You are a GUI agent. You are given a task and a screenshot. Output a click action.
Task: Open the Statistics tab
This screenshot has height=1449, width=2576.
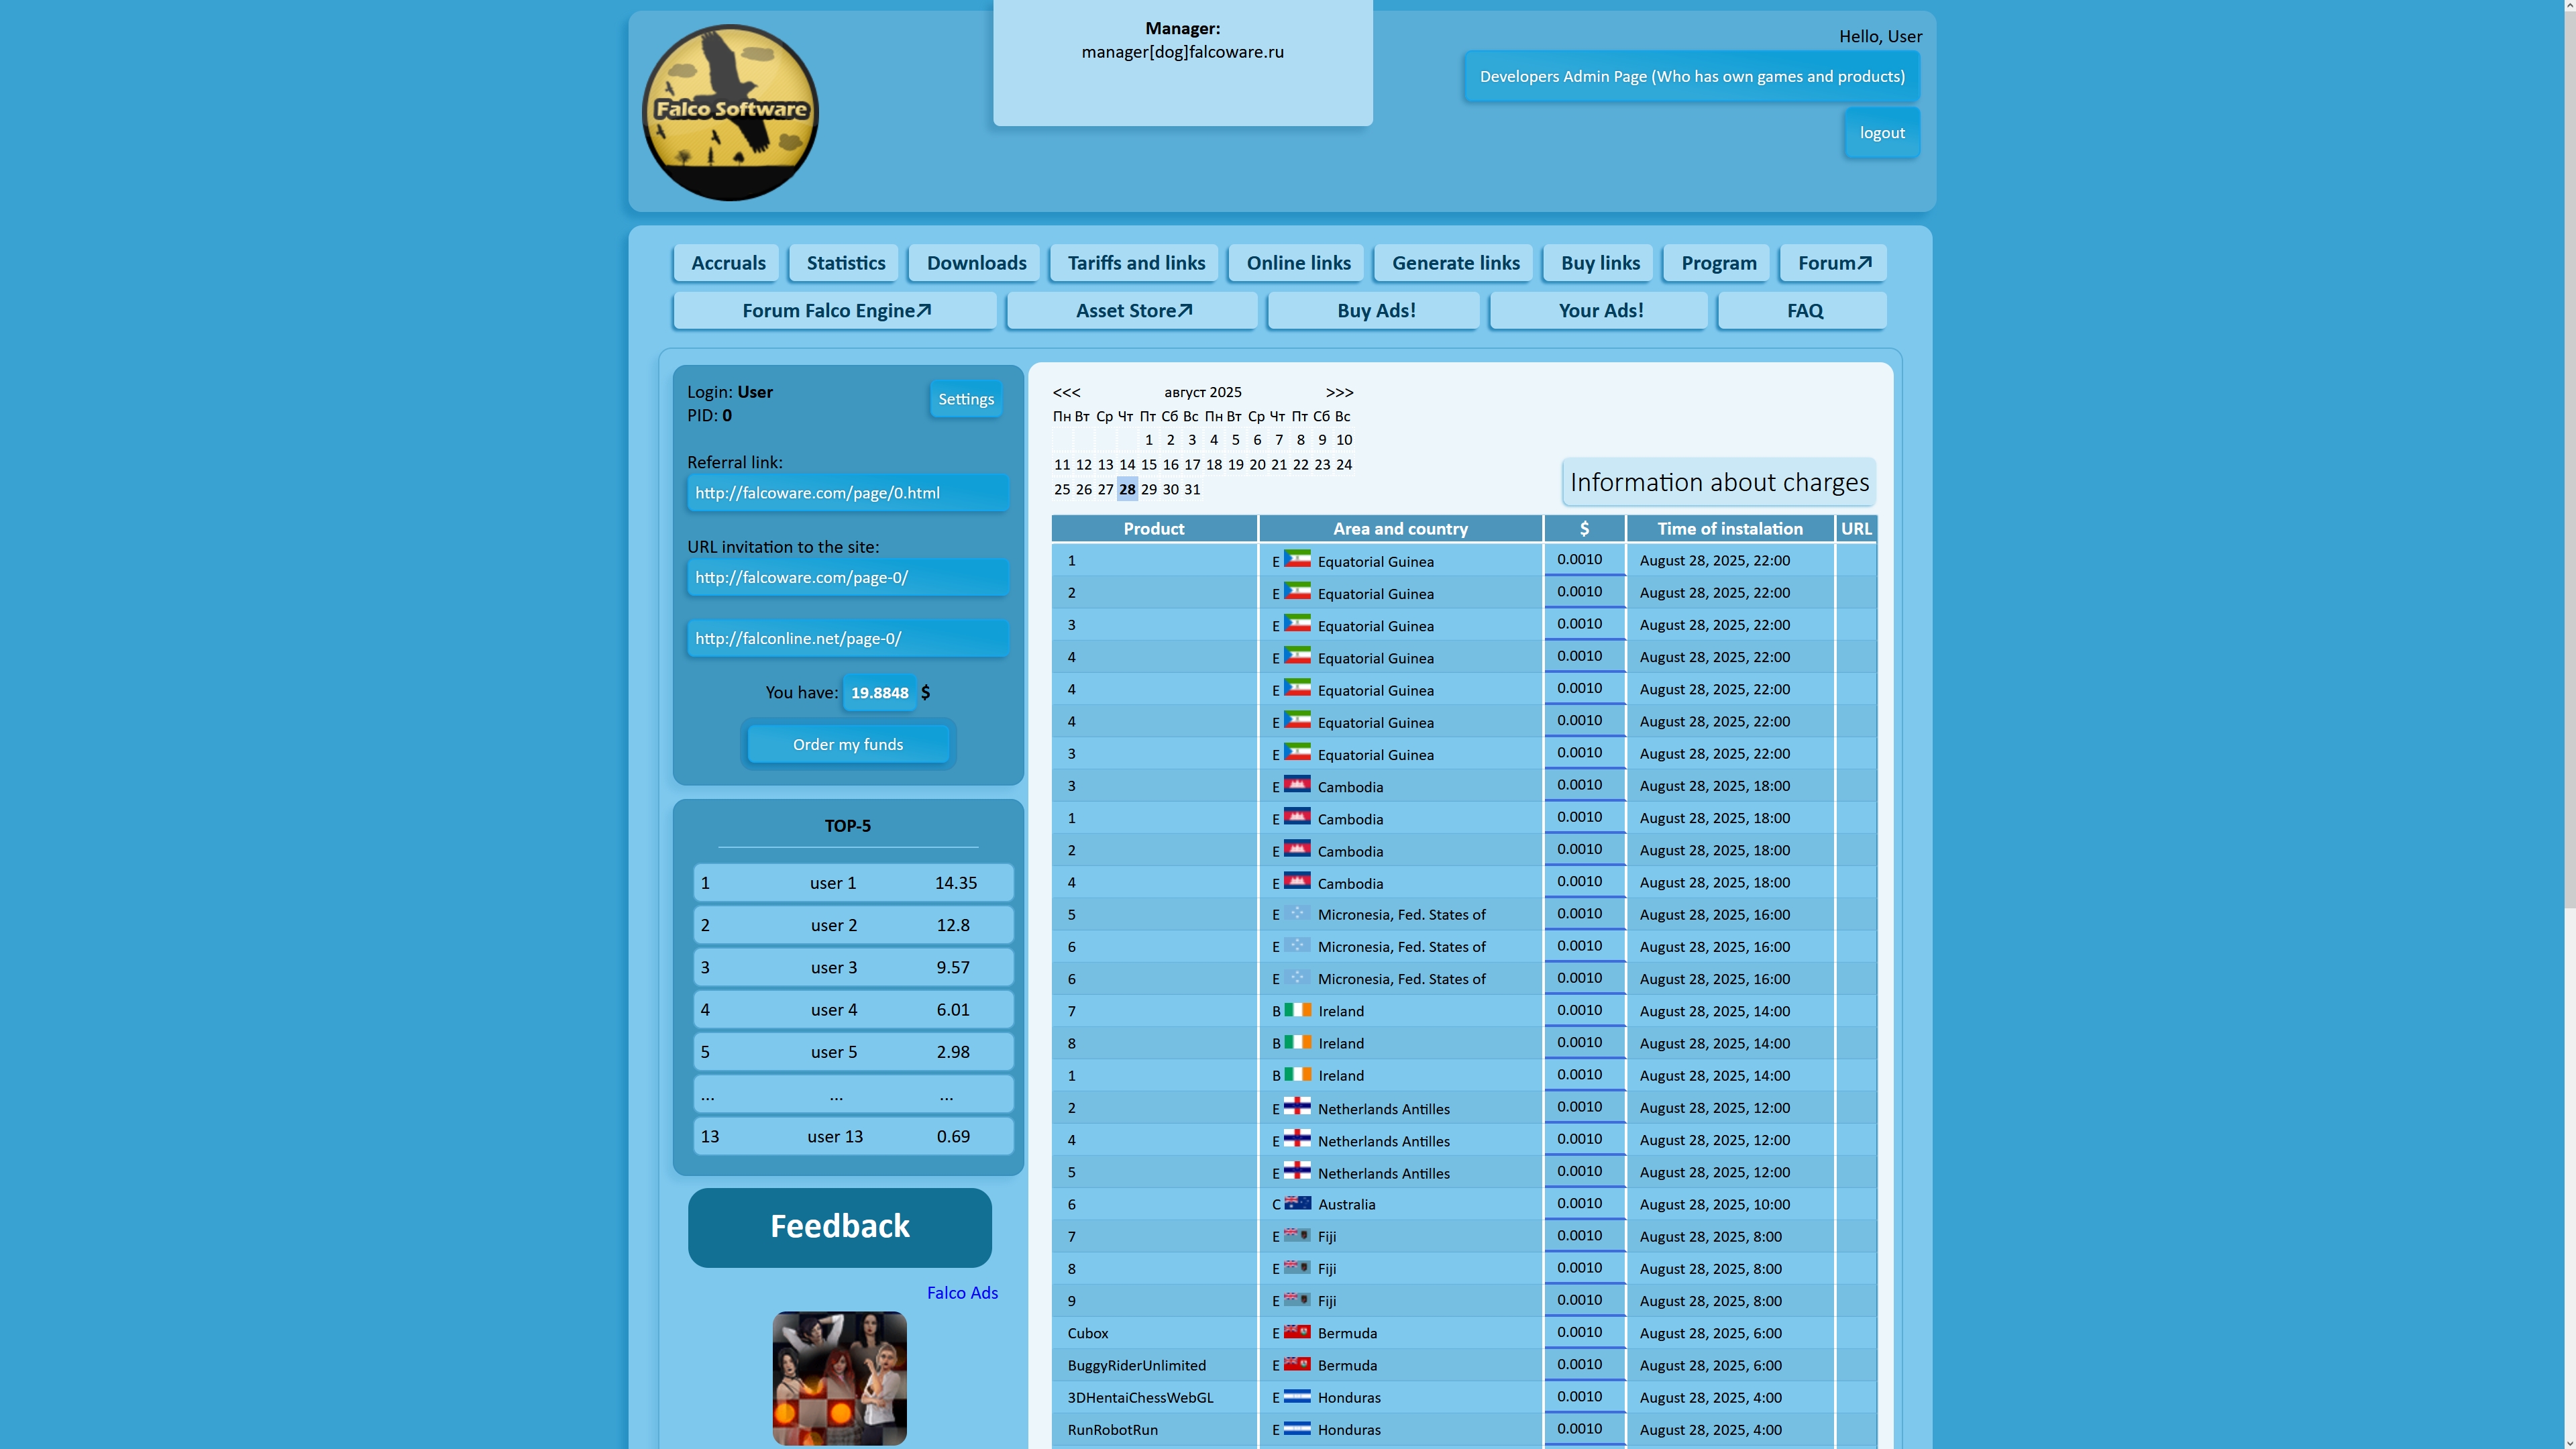[845, 263]
